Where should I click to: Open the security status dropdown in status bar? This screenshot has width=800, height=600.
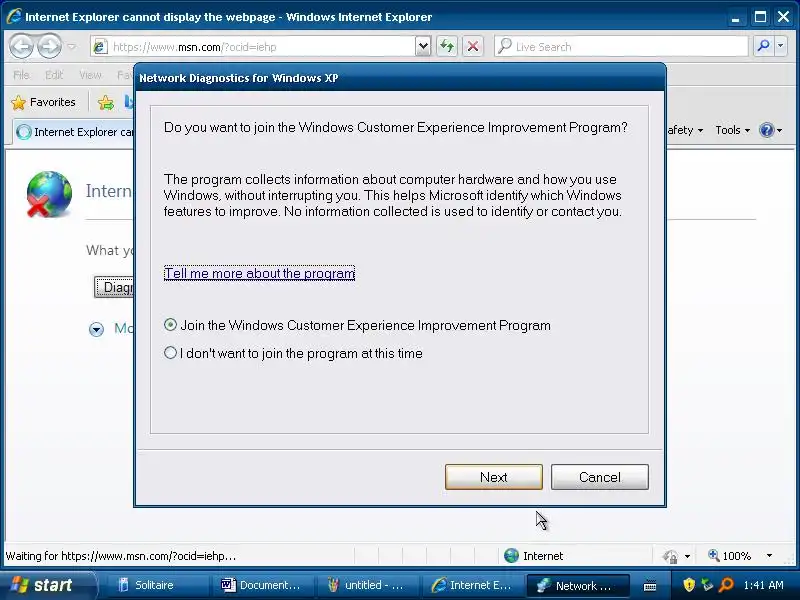pyautogui.click(x=687, y=556)
